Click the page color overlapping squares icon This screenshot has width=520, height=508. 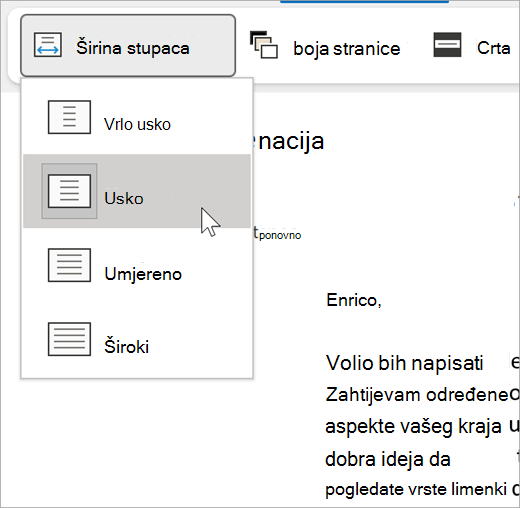click(264, 45)
